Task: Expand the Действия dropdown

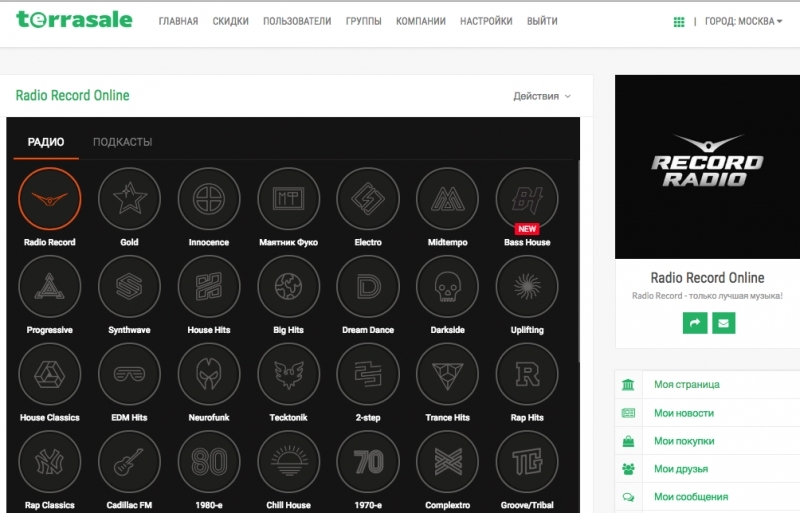Action: pos(542,96)
